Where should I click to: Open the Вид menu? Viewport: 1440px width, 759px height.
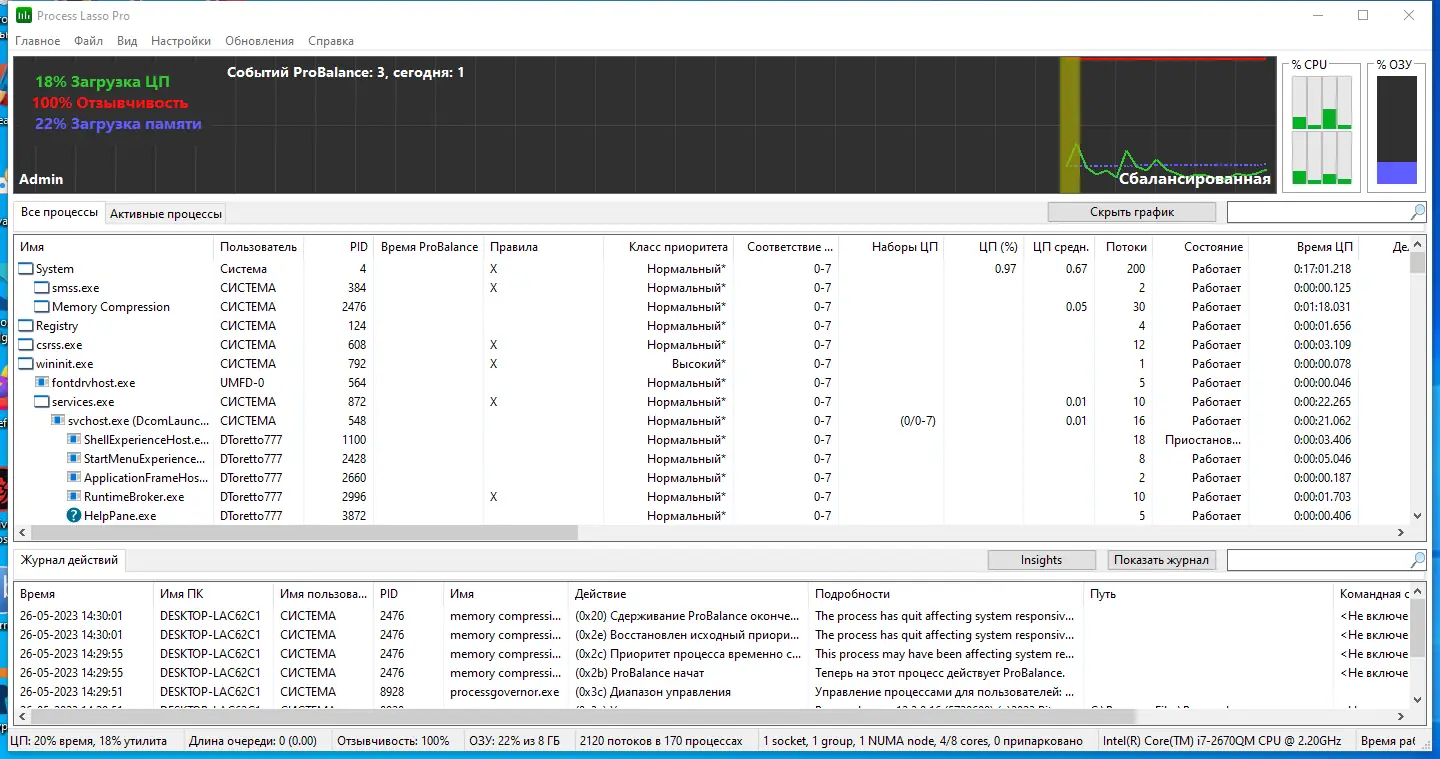click(x=126, y=41)
